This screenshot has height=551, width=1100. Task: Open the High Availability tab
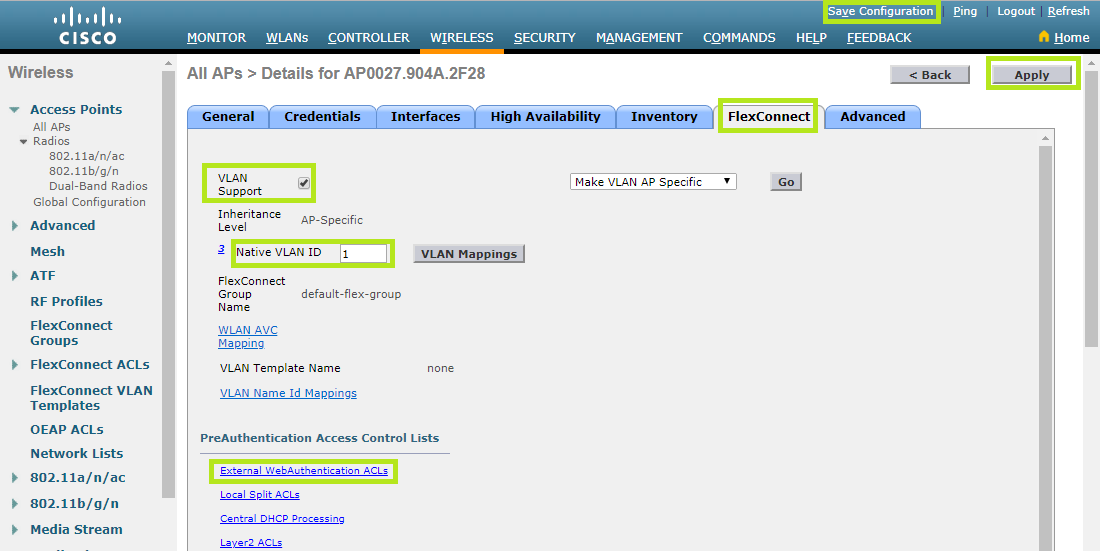[x=545, y=117]
